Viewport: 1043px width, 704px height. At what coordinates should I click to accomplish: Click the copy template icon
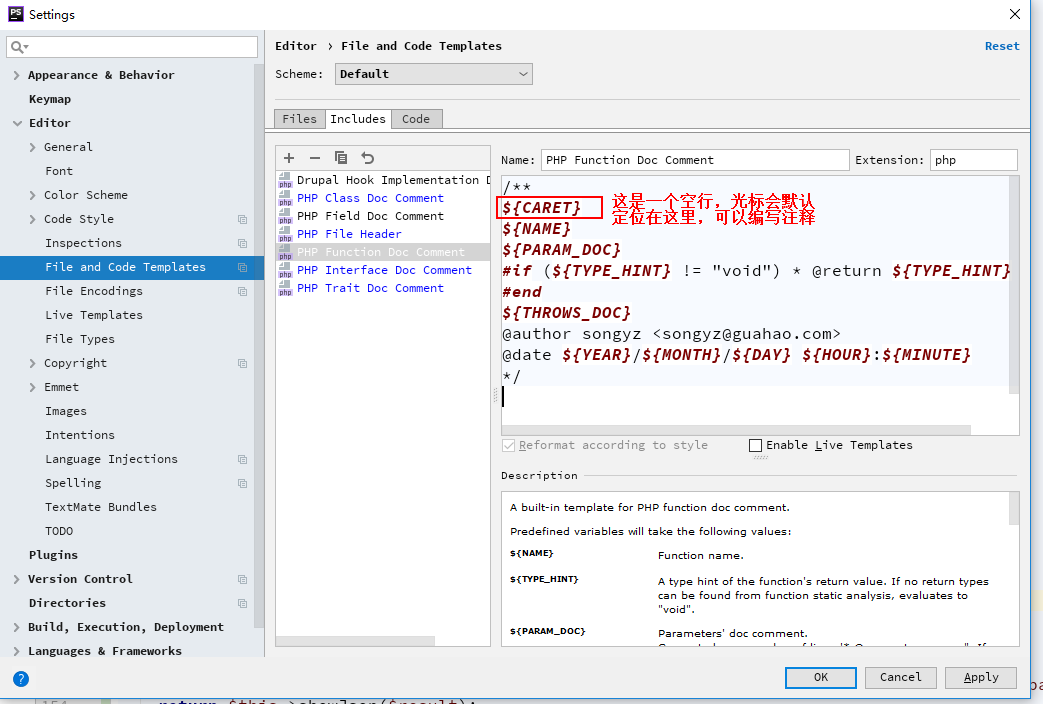point(341,158)
